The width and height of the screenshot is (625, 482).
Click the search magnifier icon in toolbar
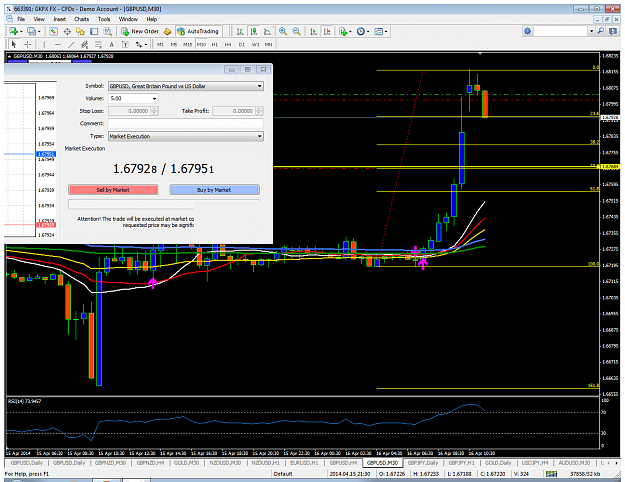(600, 31)
